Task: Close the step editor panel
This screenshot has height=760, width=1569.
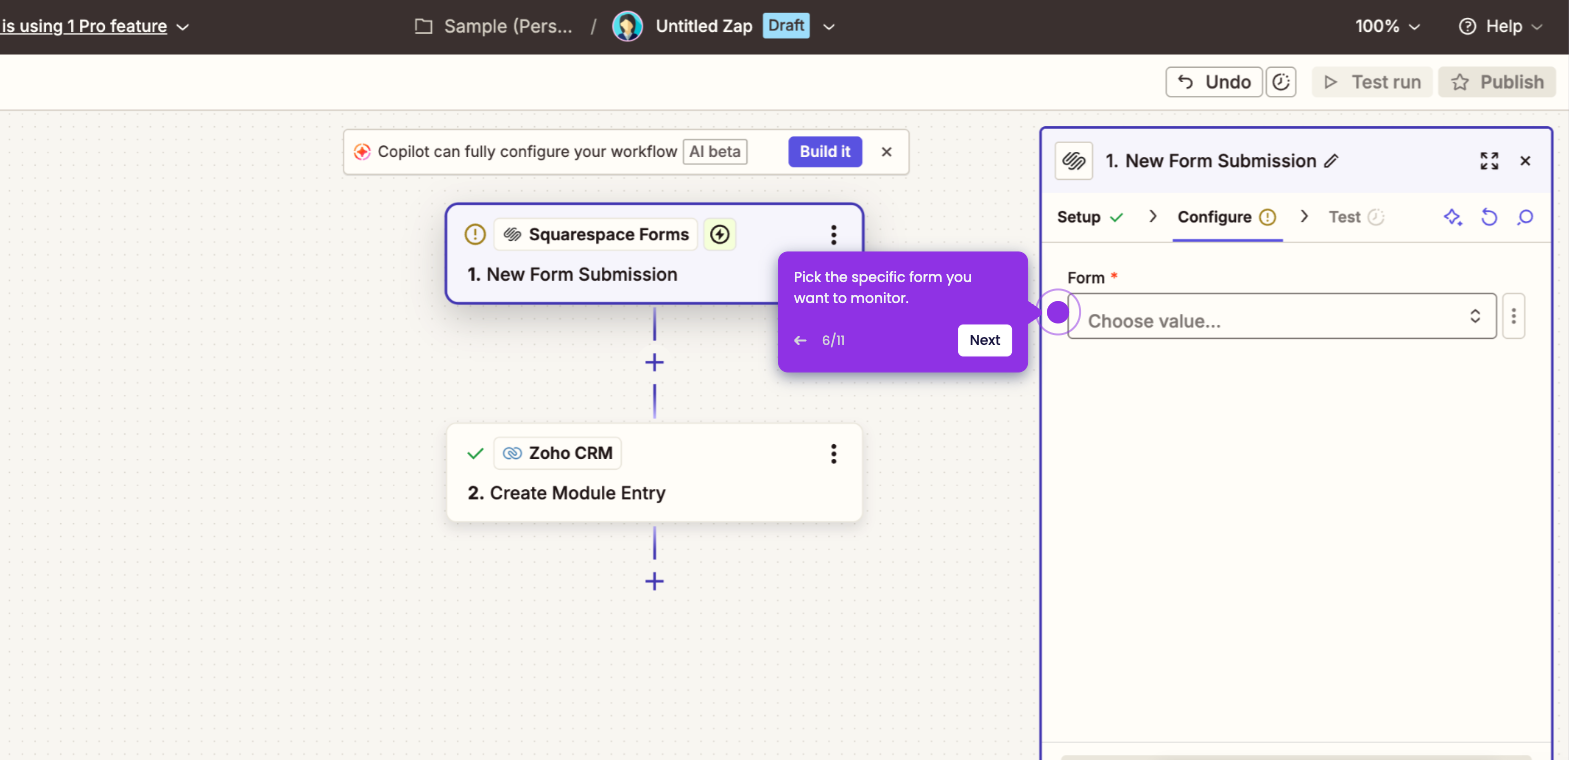Action: click(x=1525, y=161)
